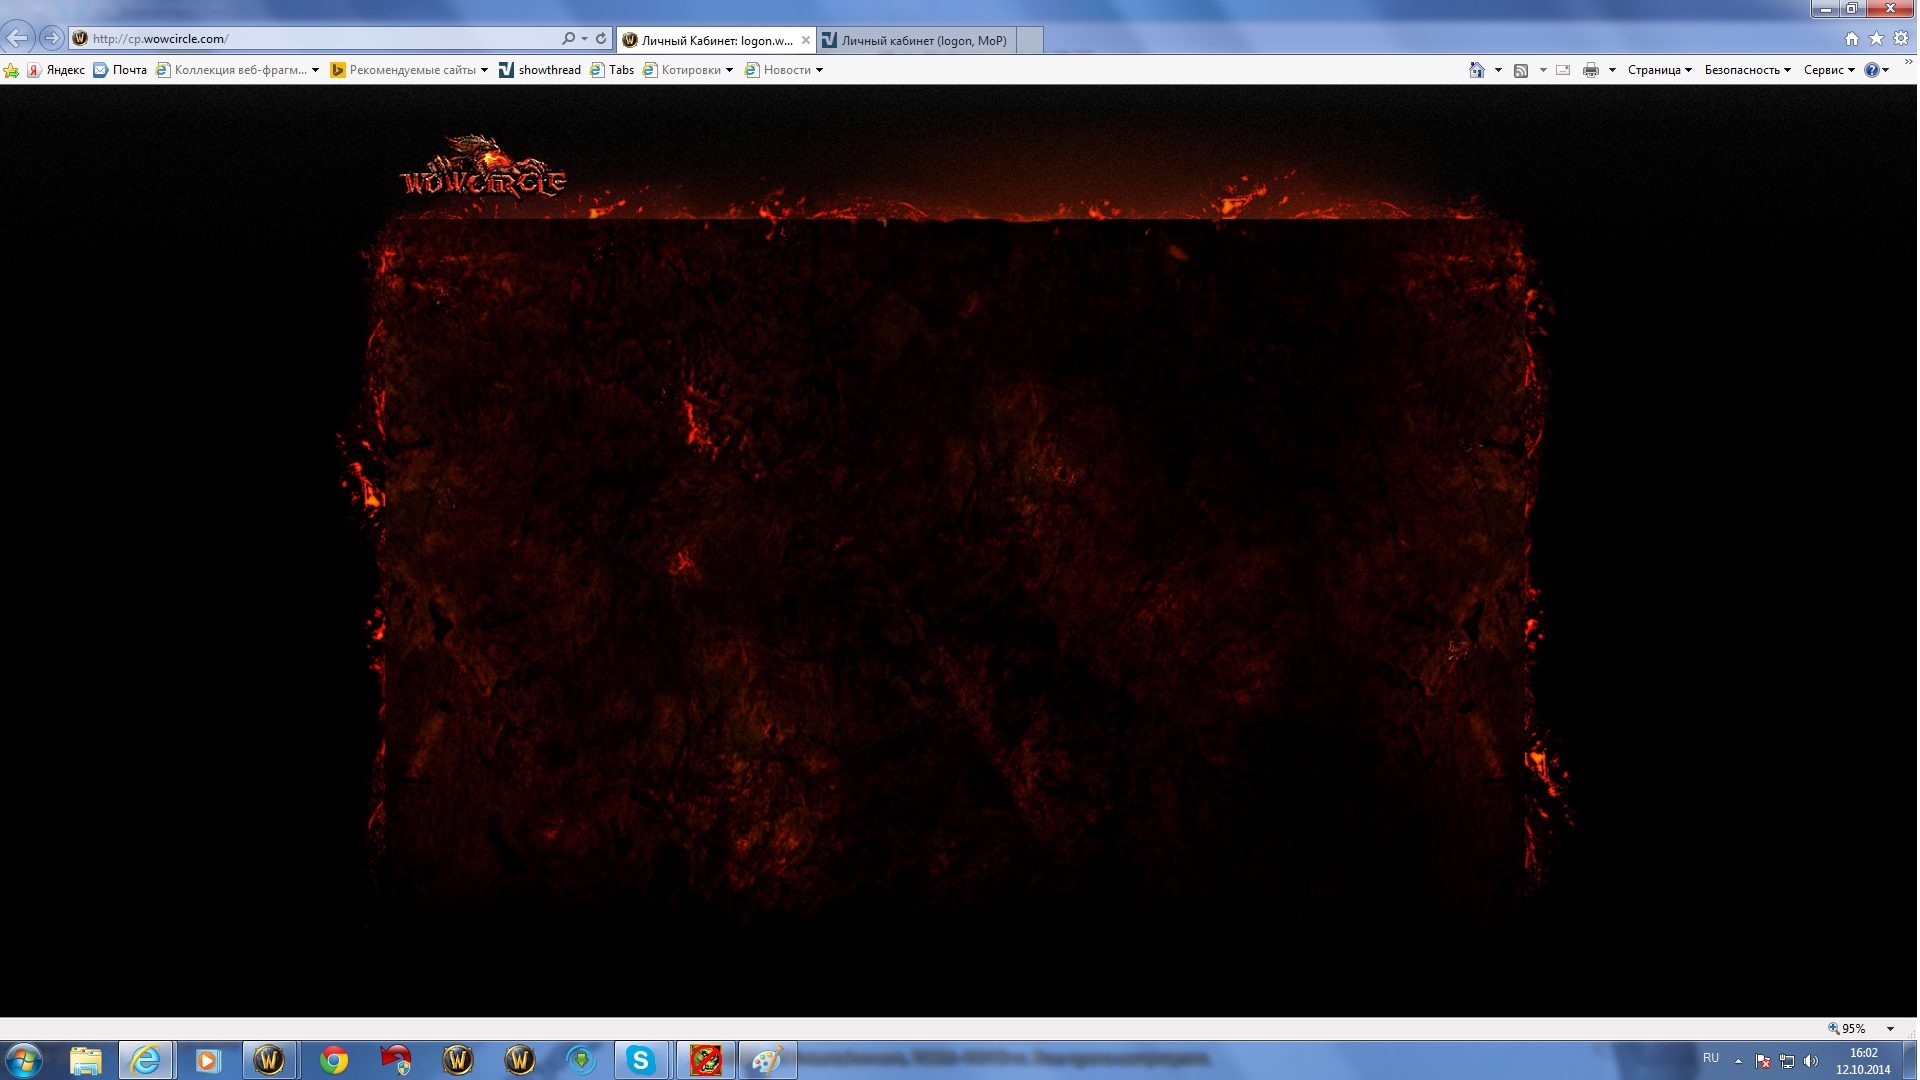Open the Help question mark menu
This screenshot has width=1920, height=1080.
point(1876,70)
